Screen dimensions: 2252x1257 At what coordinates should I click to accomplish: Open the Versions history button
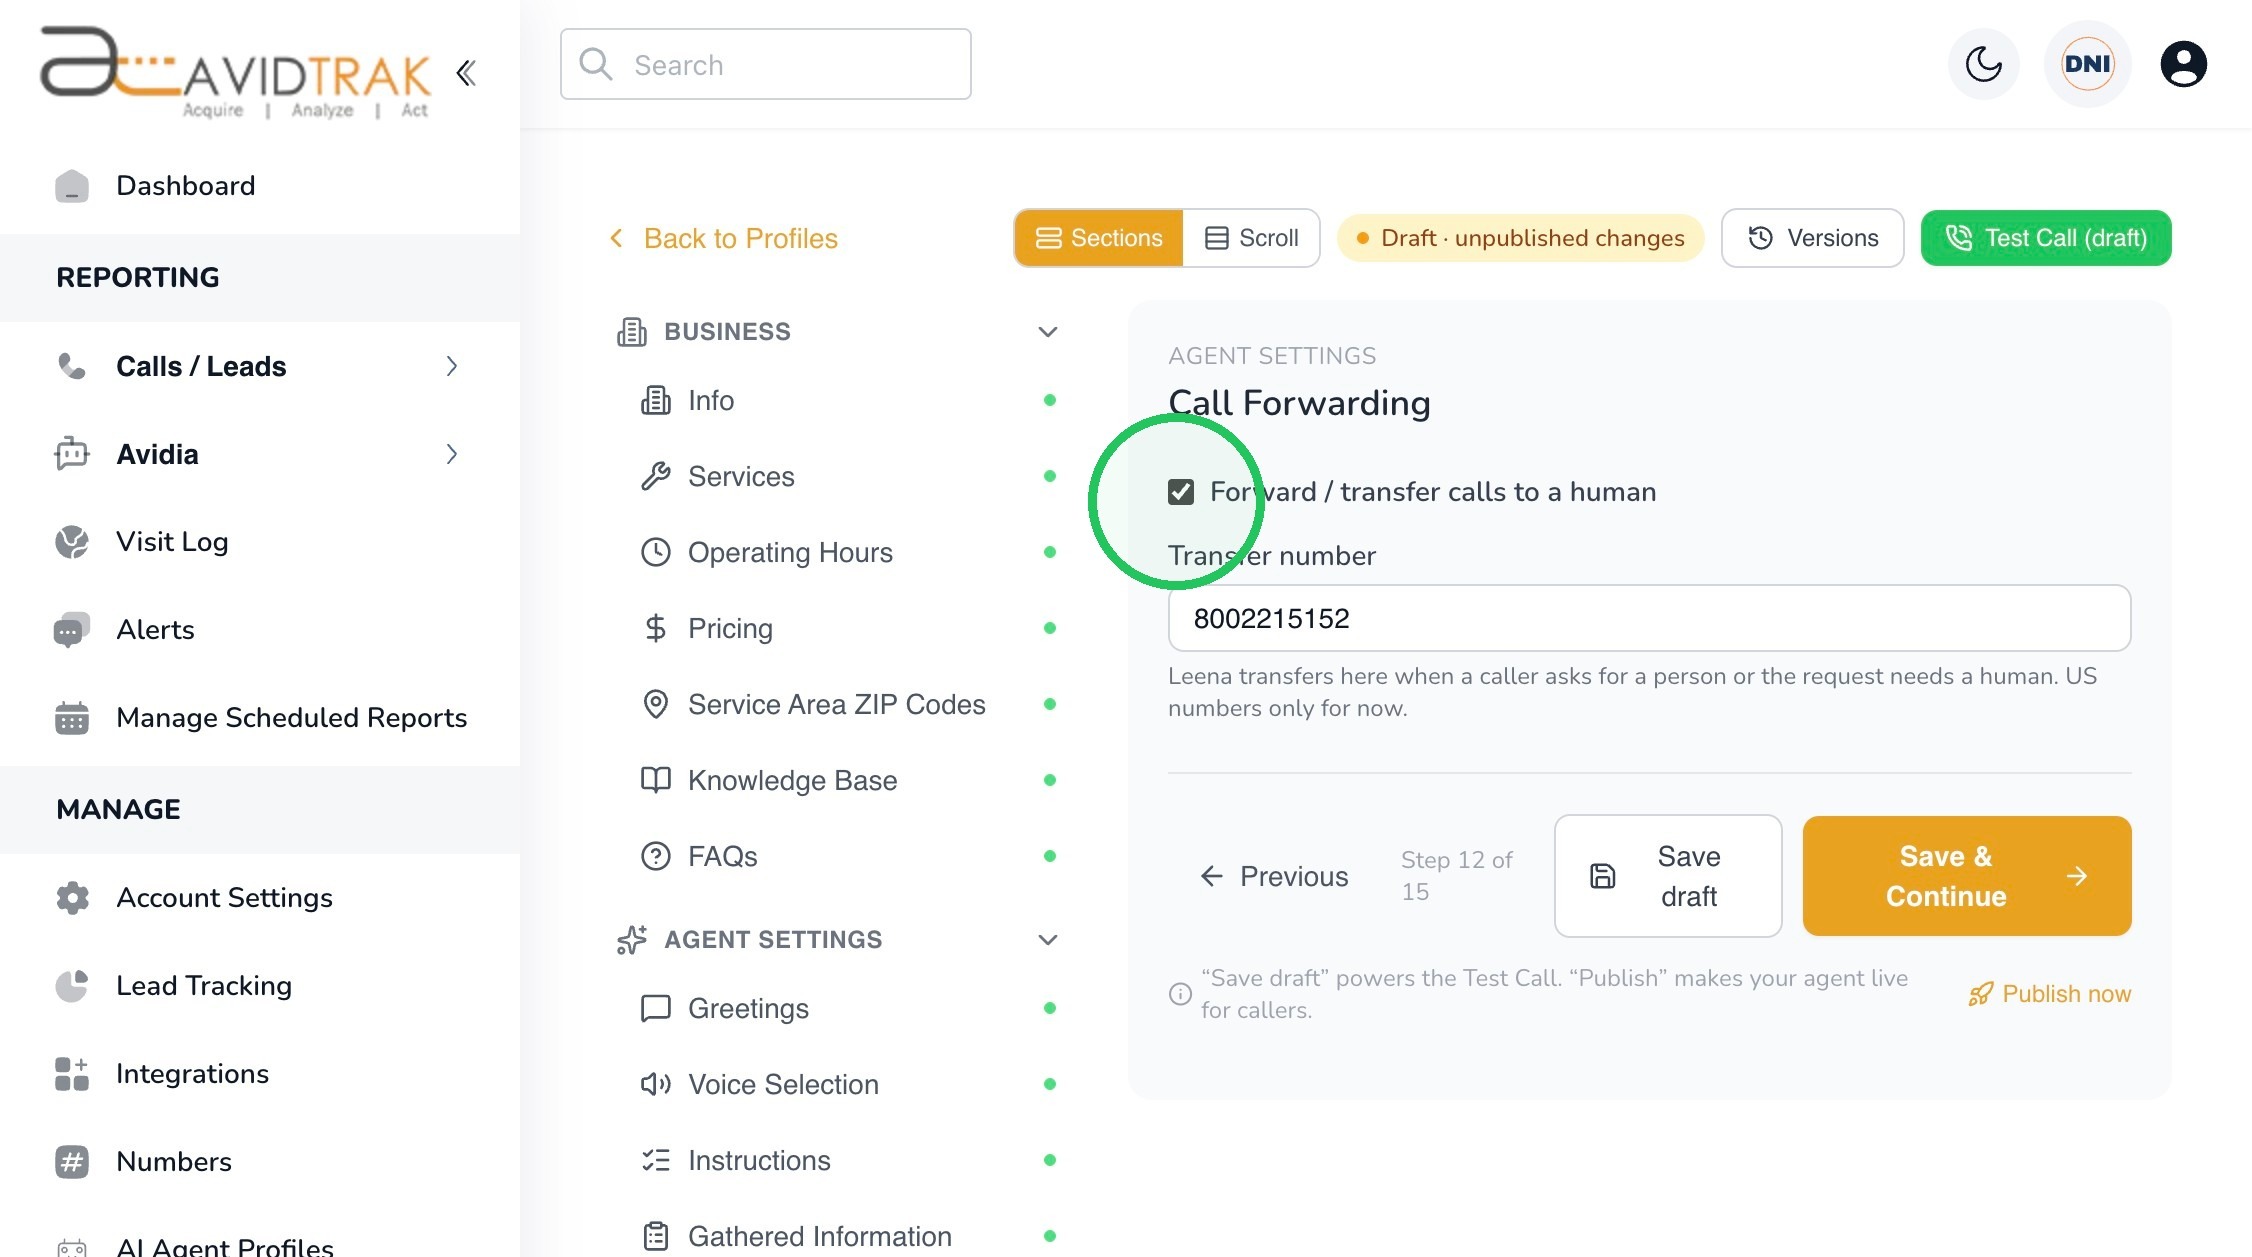(1812, 238)
